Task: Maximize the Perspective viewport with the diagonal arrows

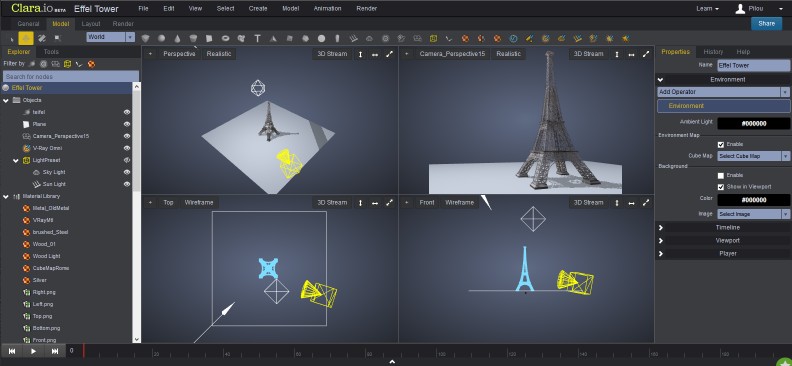Action: point(389,54)
